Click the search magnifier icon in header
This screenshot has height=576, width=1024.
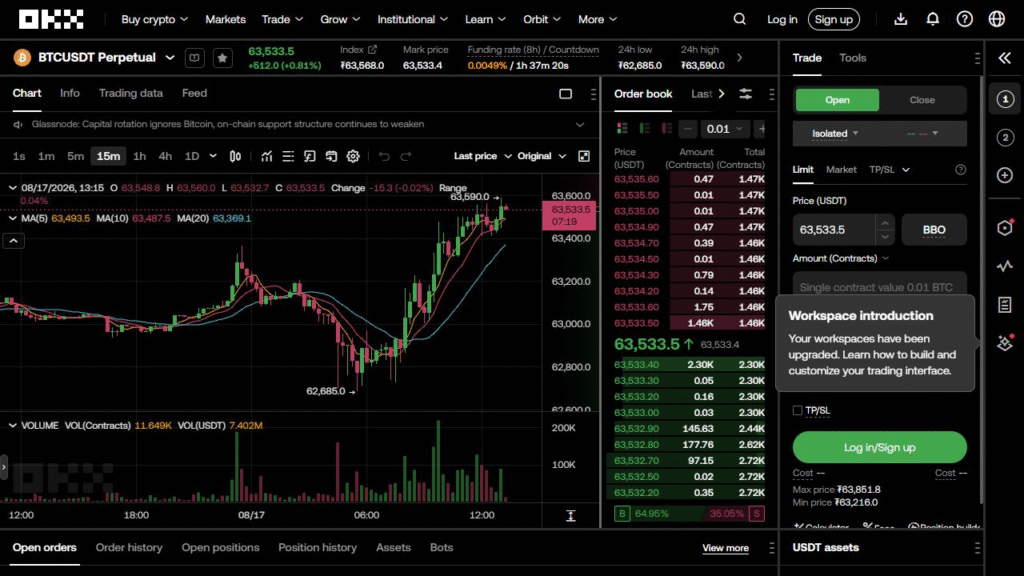pos(739,19)
